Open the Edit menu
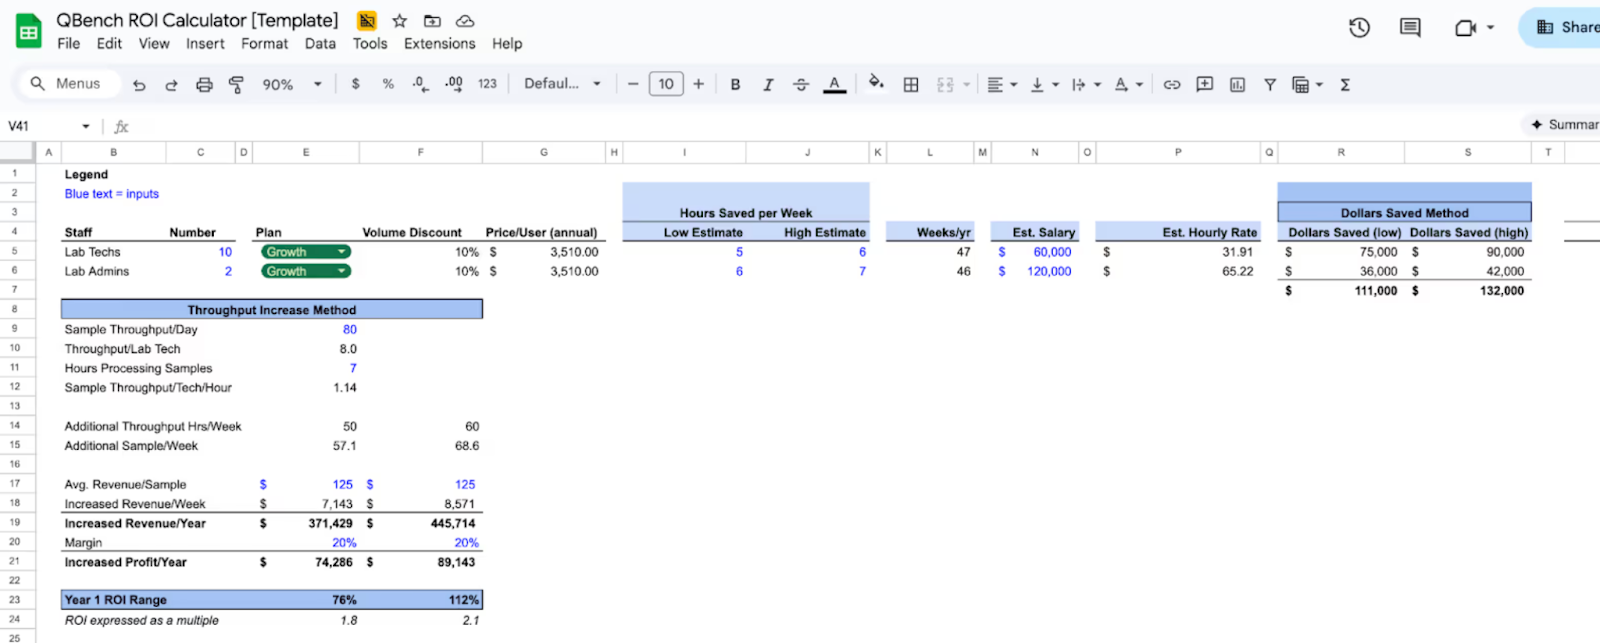The image size is (1600, 643). click(109, 44)
